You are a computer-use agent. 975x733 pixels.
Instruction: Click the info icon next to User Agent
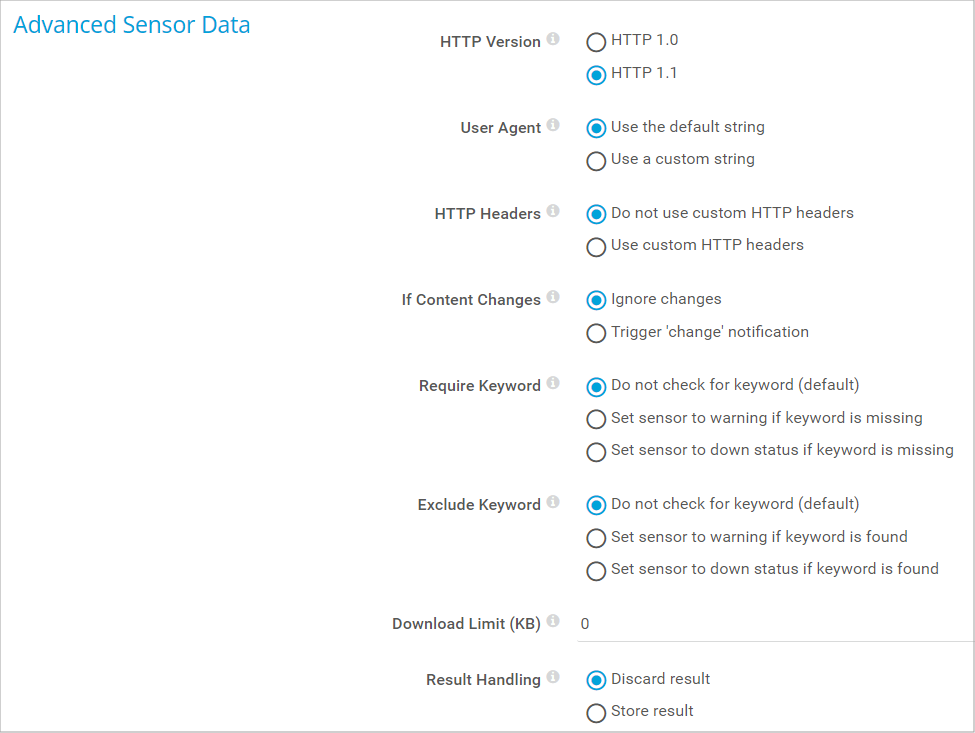(x=554, y=126)
